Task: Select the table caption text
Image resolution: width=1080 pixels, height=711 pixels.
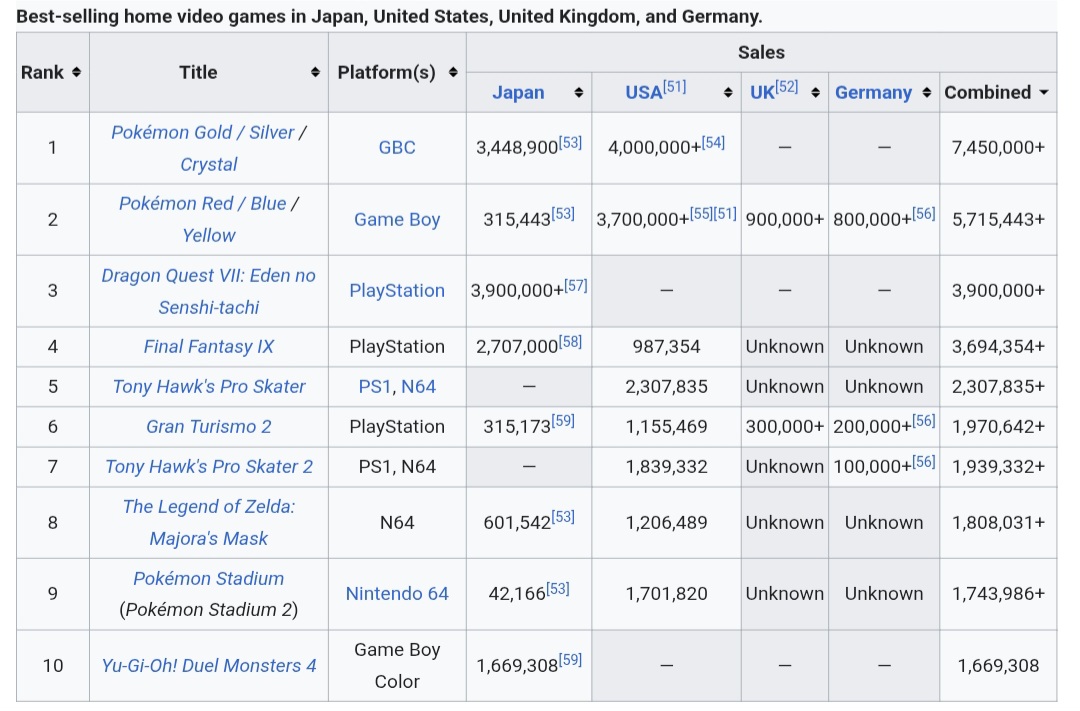Action: pos(389,16)
